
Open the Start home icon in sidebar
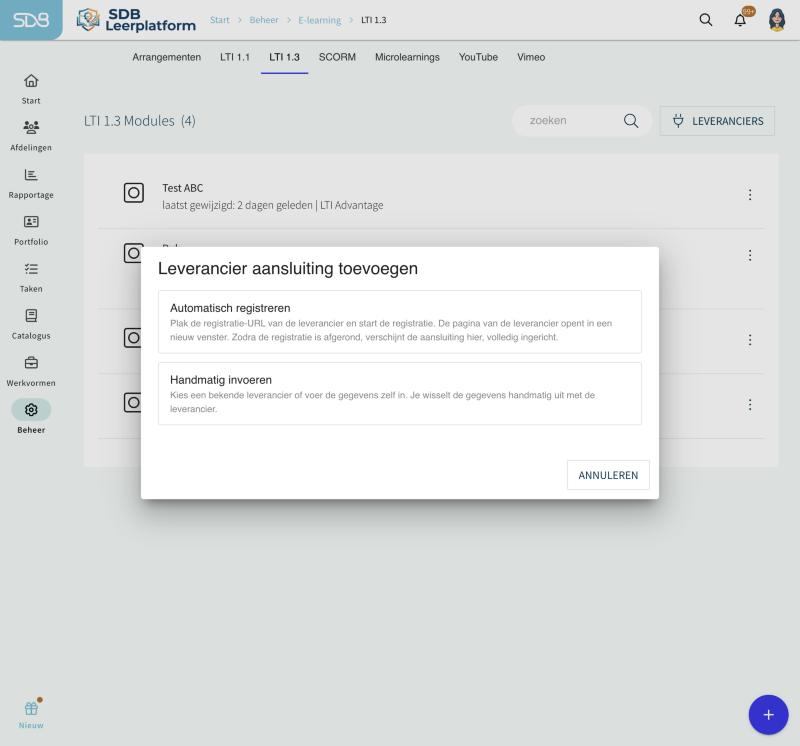[x=31, y=81]
